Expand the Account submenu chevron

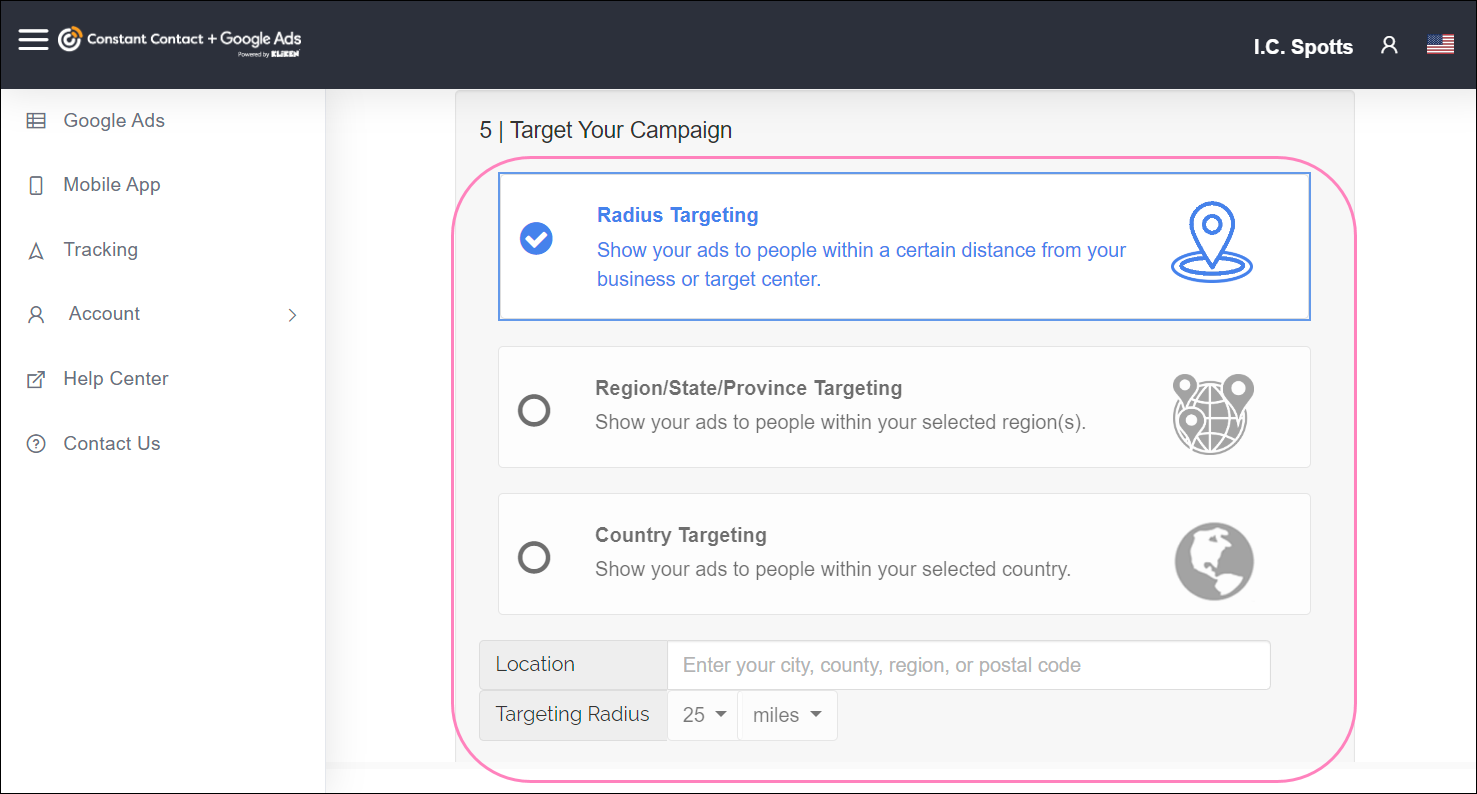(292, 315)
